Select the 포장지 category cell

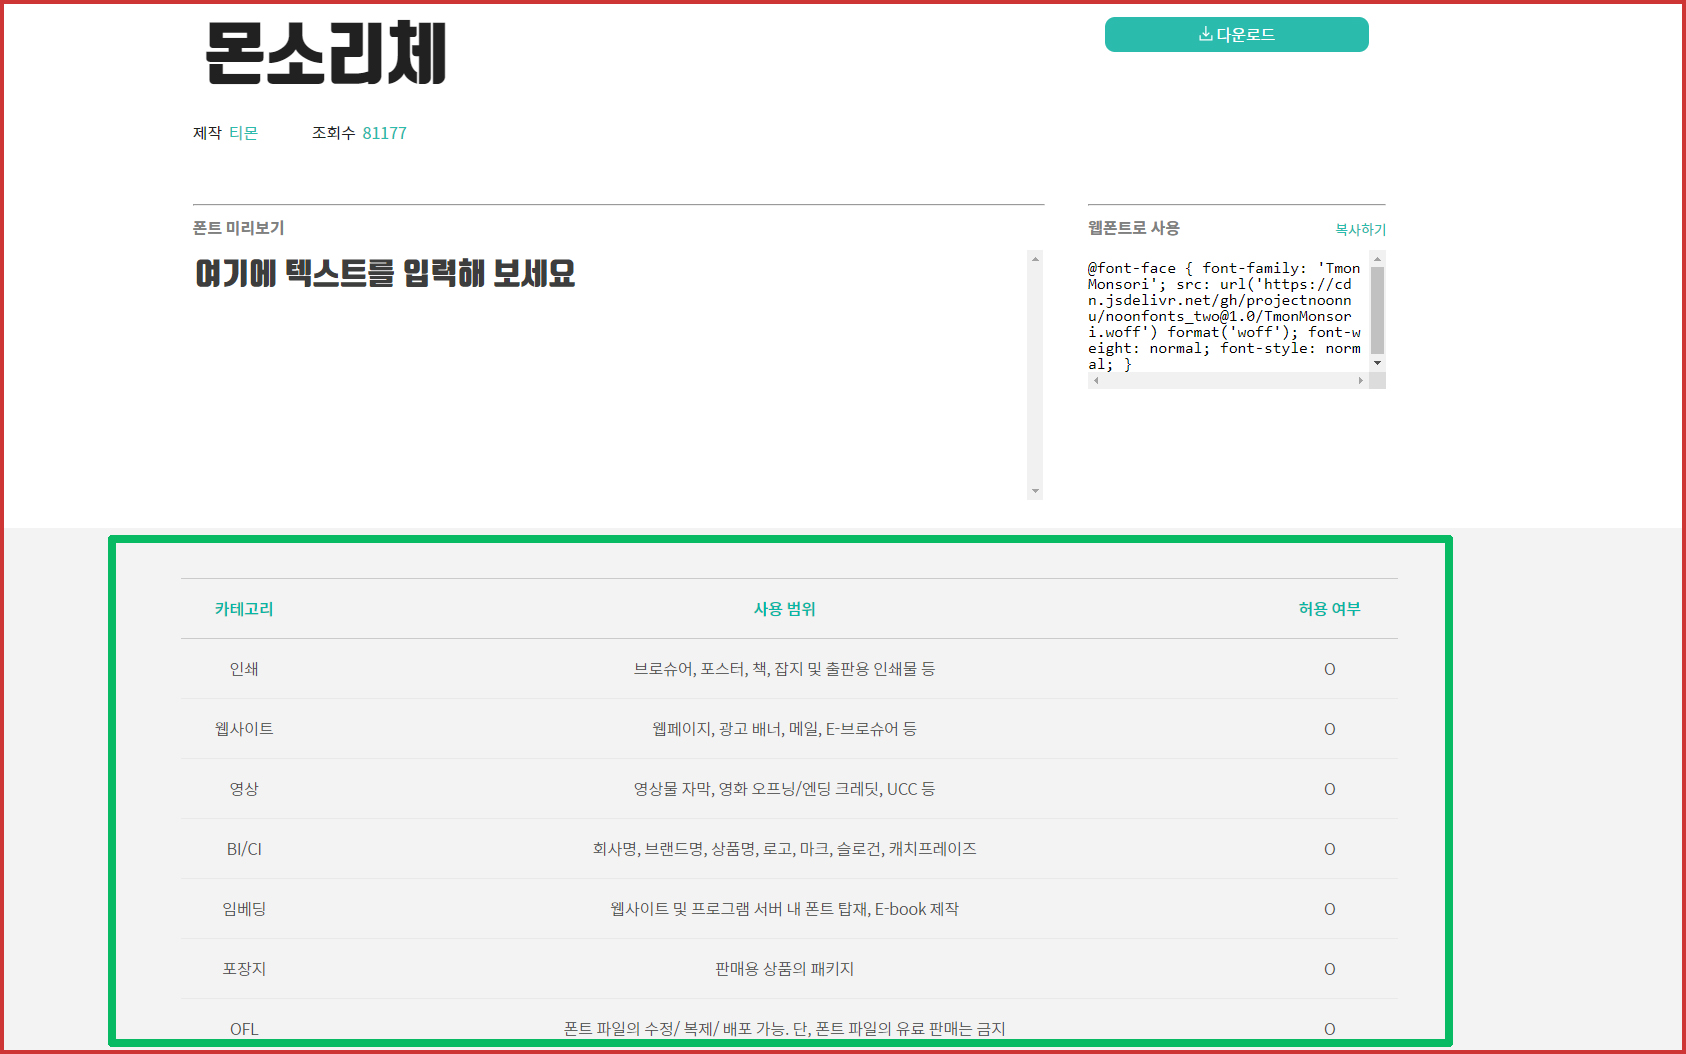244,969
